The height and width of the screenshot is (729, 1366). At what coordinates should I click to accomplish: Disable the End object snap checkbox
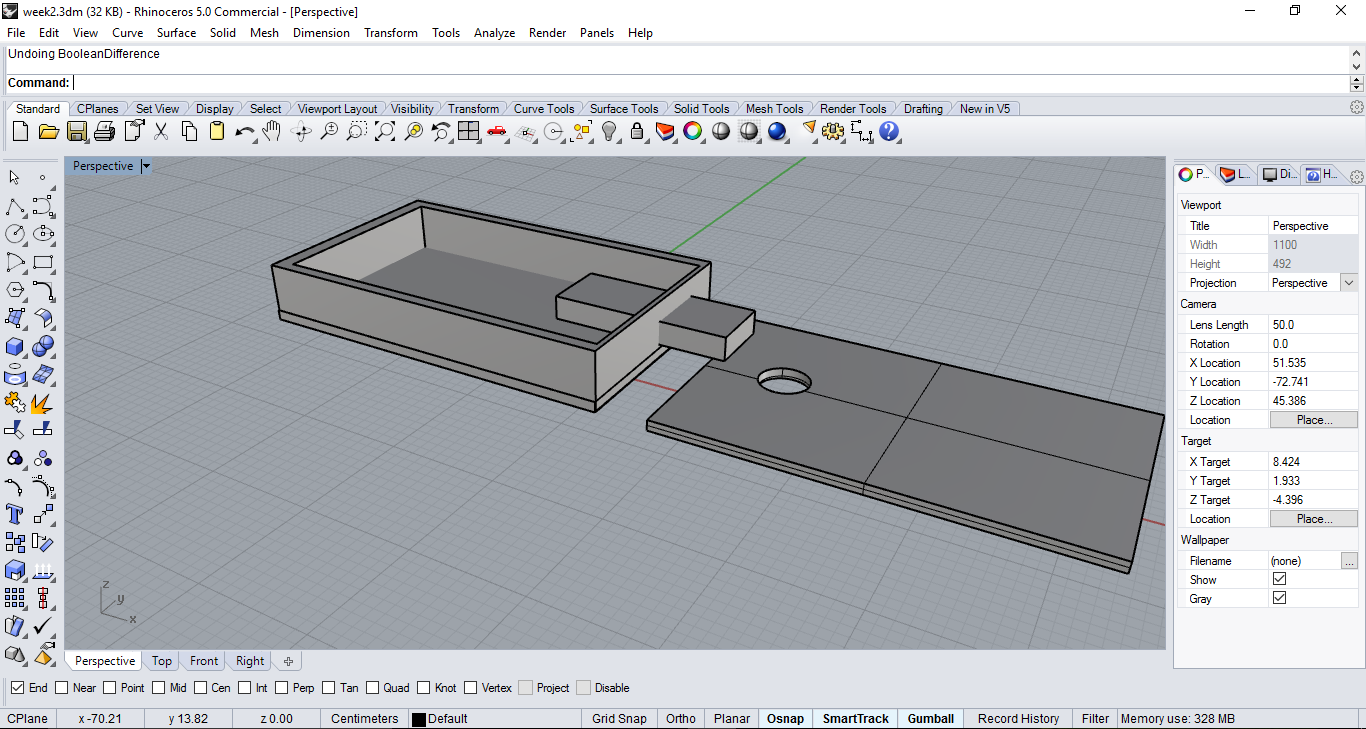[x=17, y=688]
